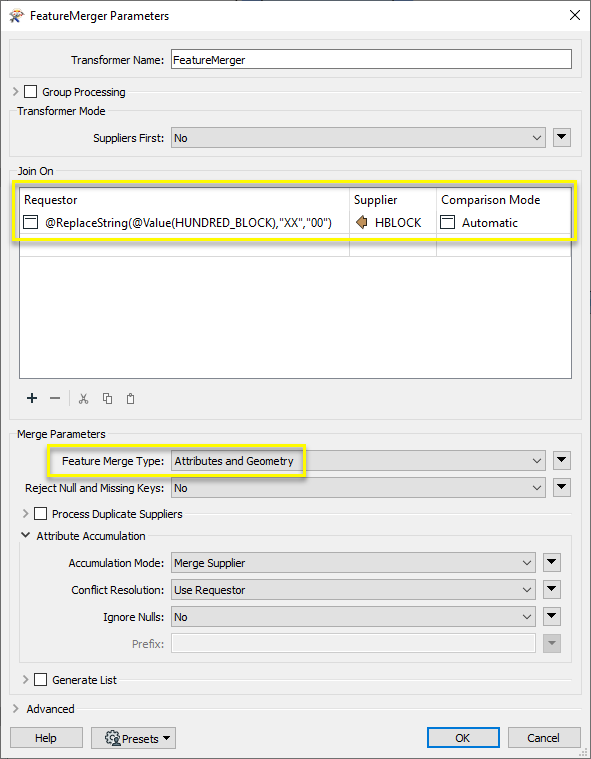Click the scissors cut icon
The height and width of the screenshot is (759, 591).
point(83,399)
